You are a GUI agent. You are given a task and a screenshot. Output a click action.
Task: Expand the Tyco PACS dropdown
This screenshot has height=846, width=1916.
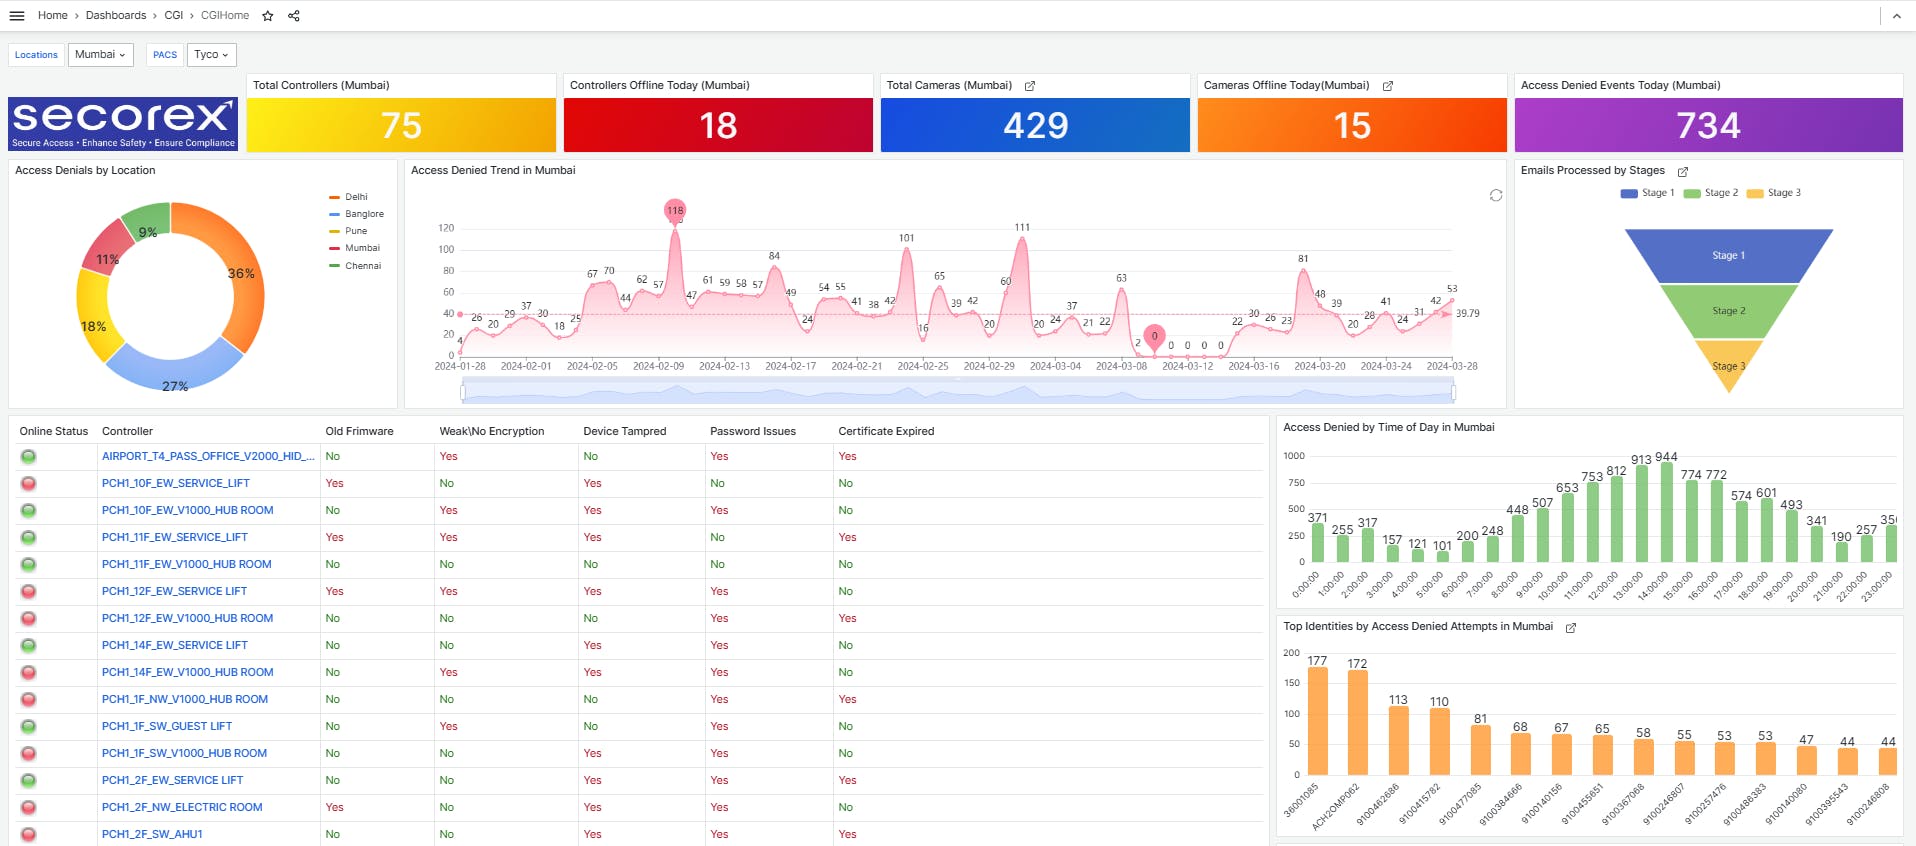(211, 55)
